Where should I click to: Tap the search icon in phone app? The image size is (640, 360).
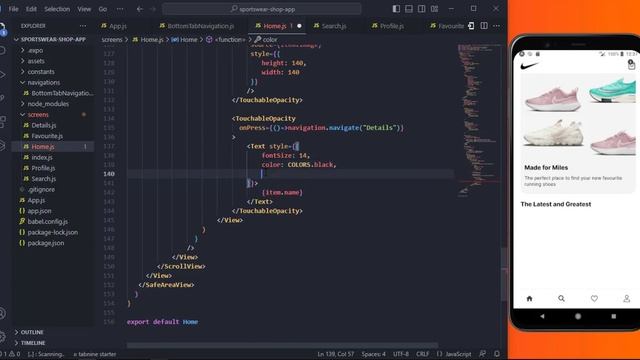pyautogui.click(x=562, y=299)
